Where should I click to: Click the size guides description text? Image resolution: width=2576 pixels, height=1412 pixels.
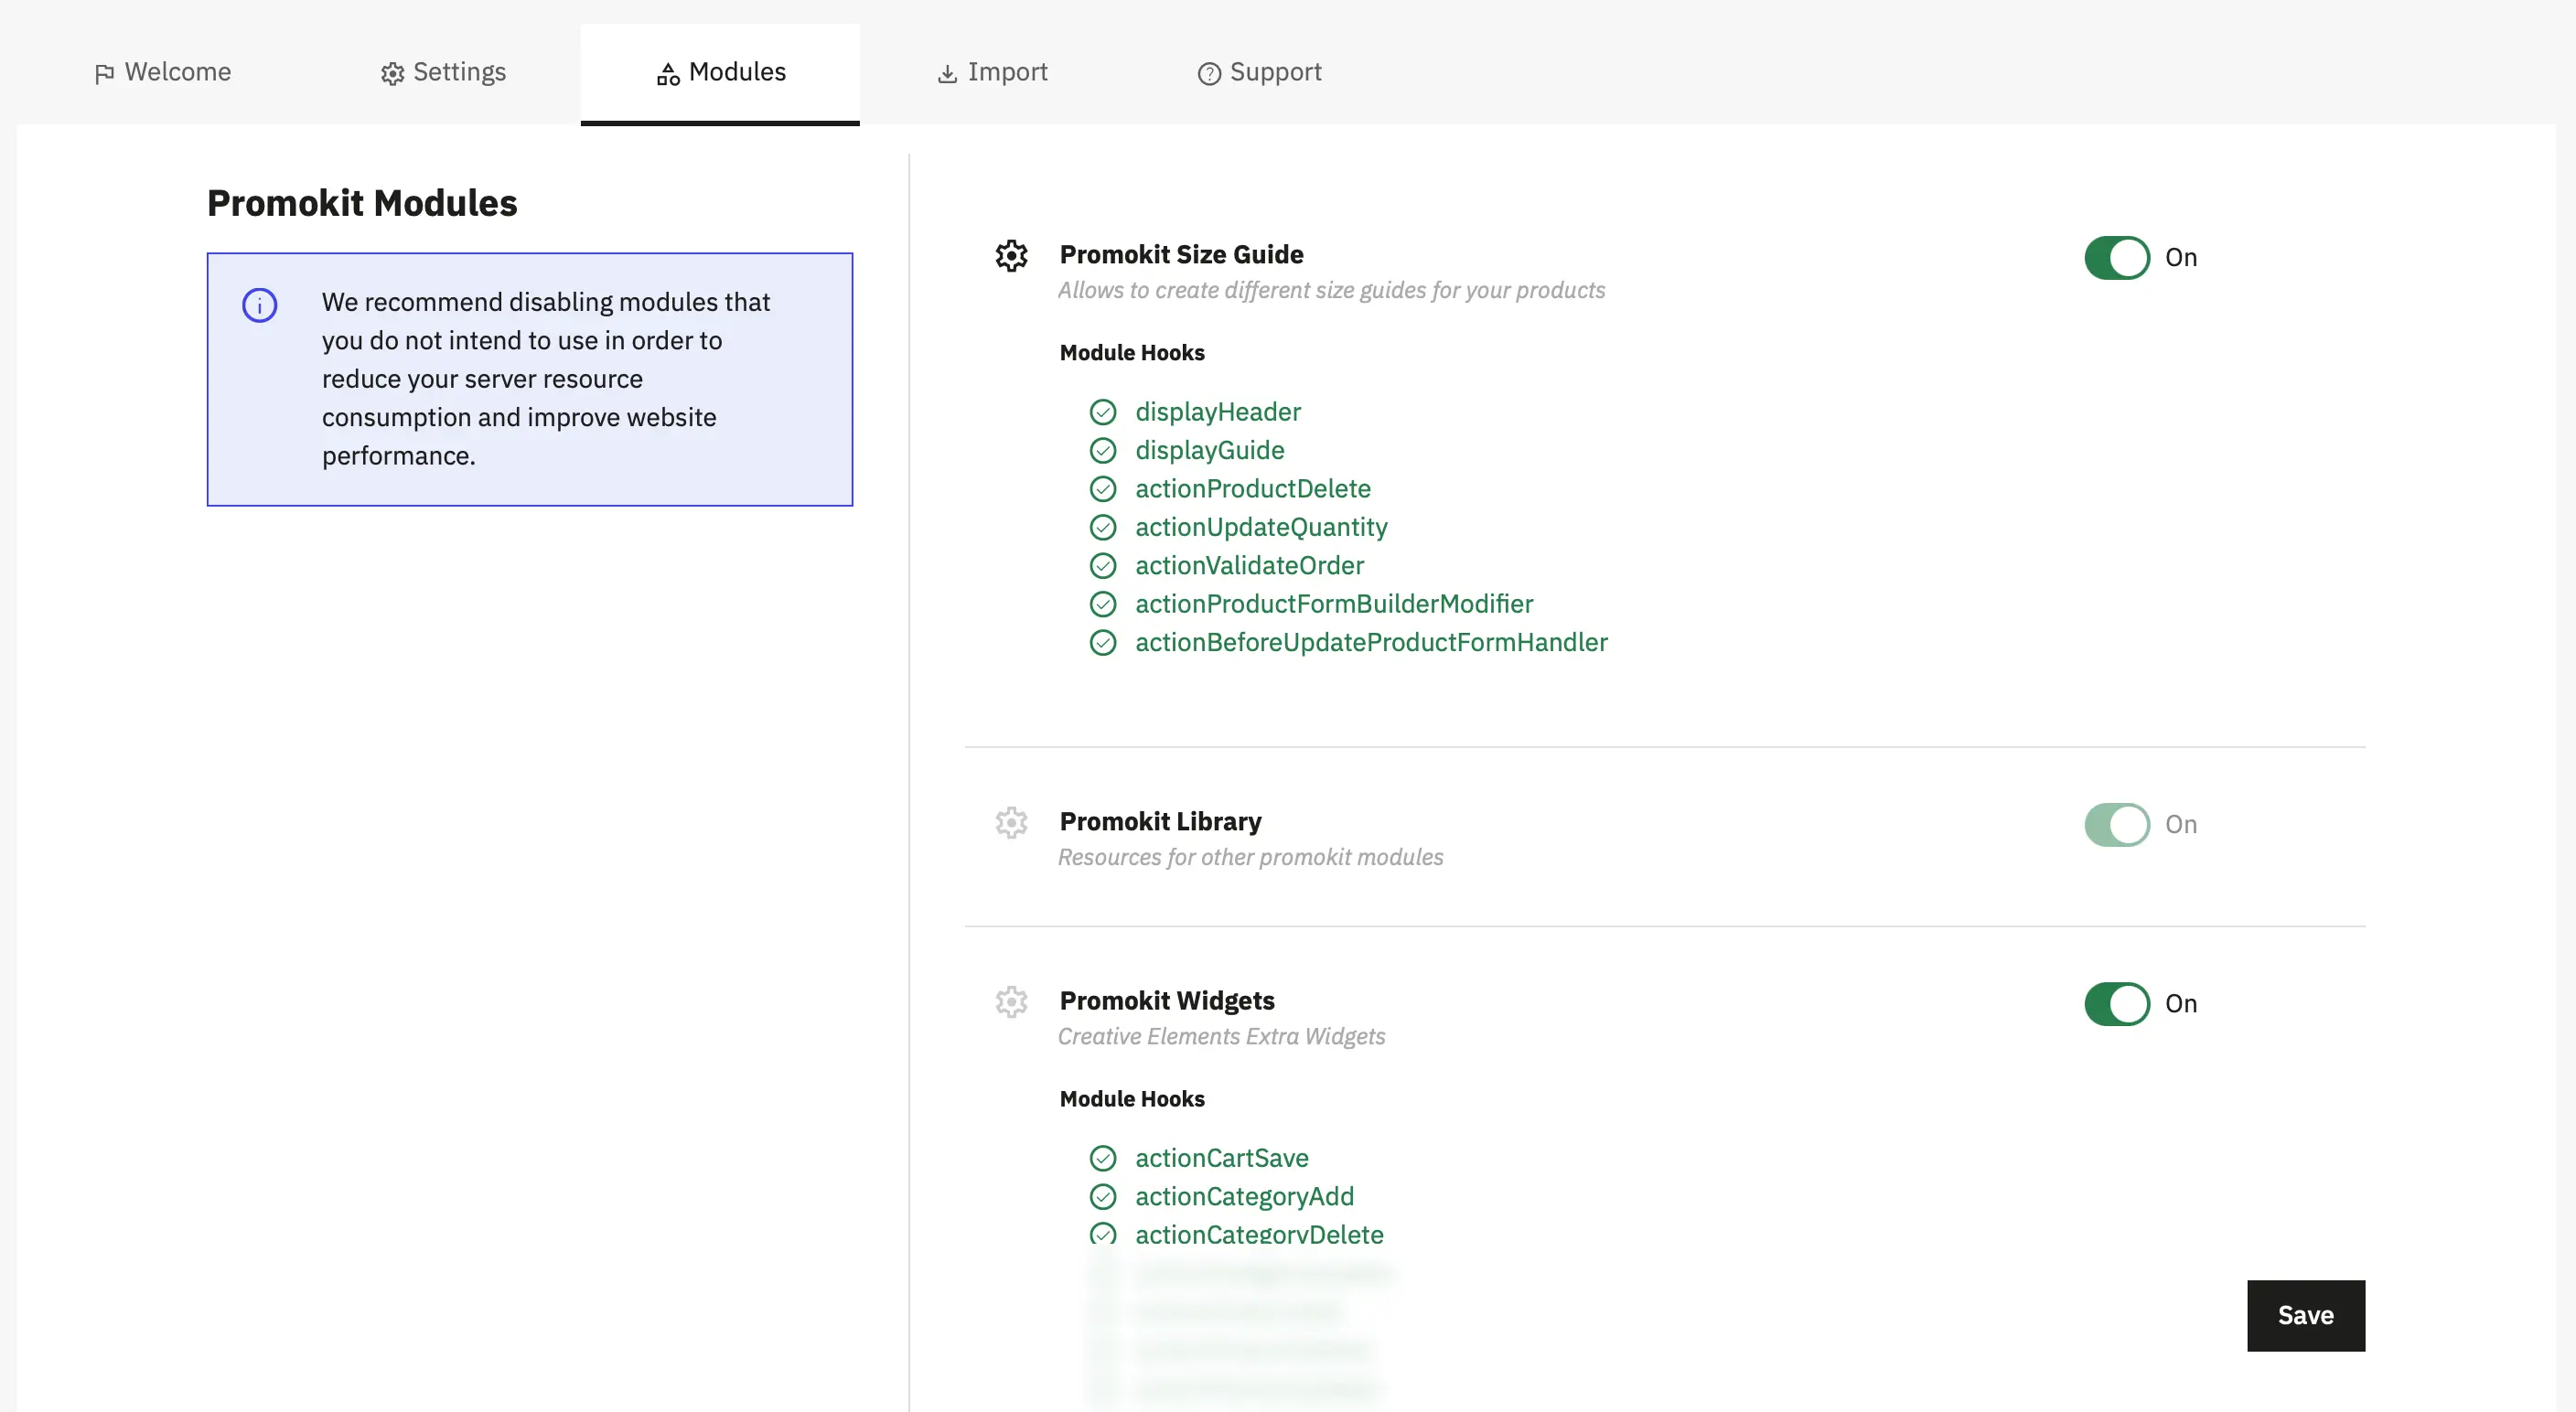coord(1331,290)
